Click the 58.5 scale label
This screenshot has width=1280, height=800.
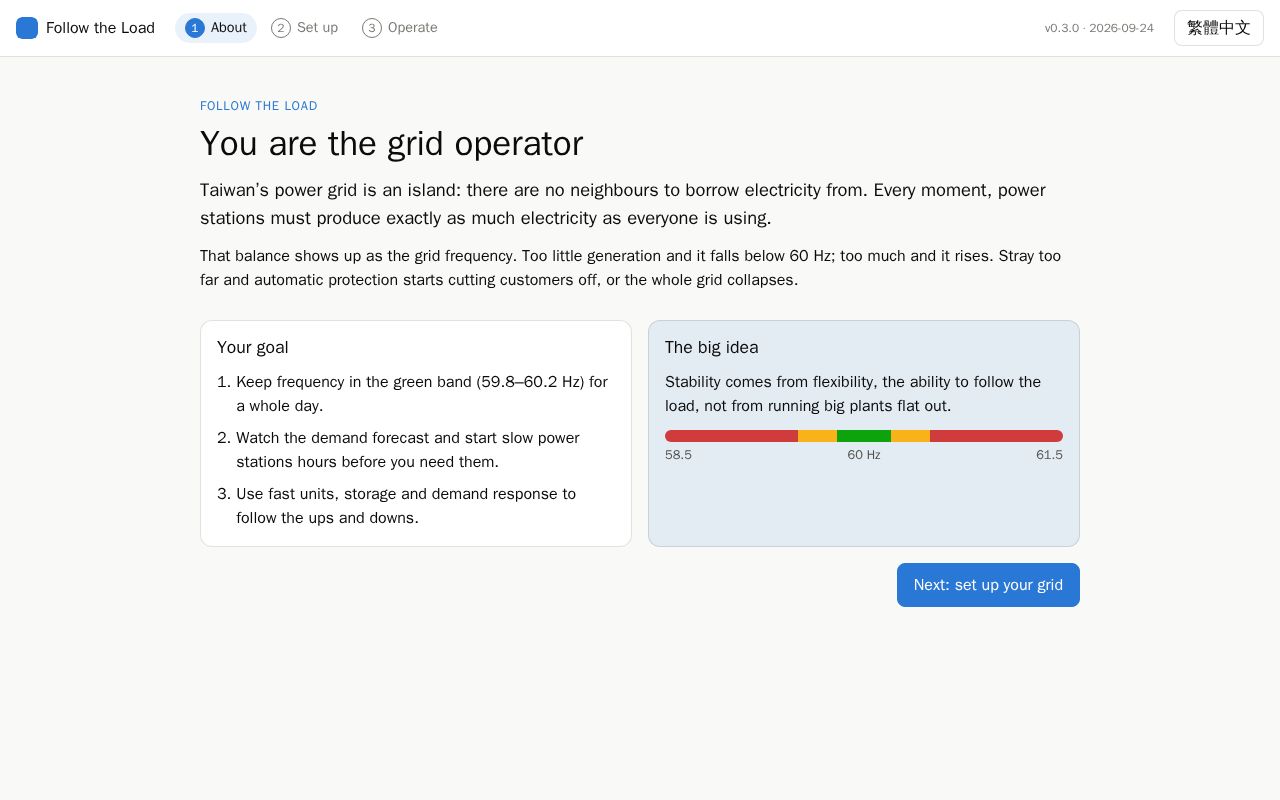tap(678, 455)
